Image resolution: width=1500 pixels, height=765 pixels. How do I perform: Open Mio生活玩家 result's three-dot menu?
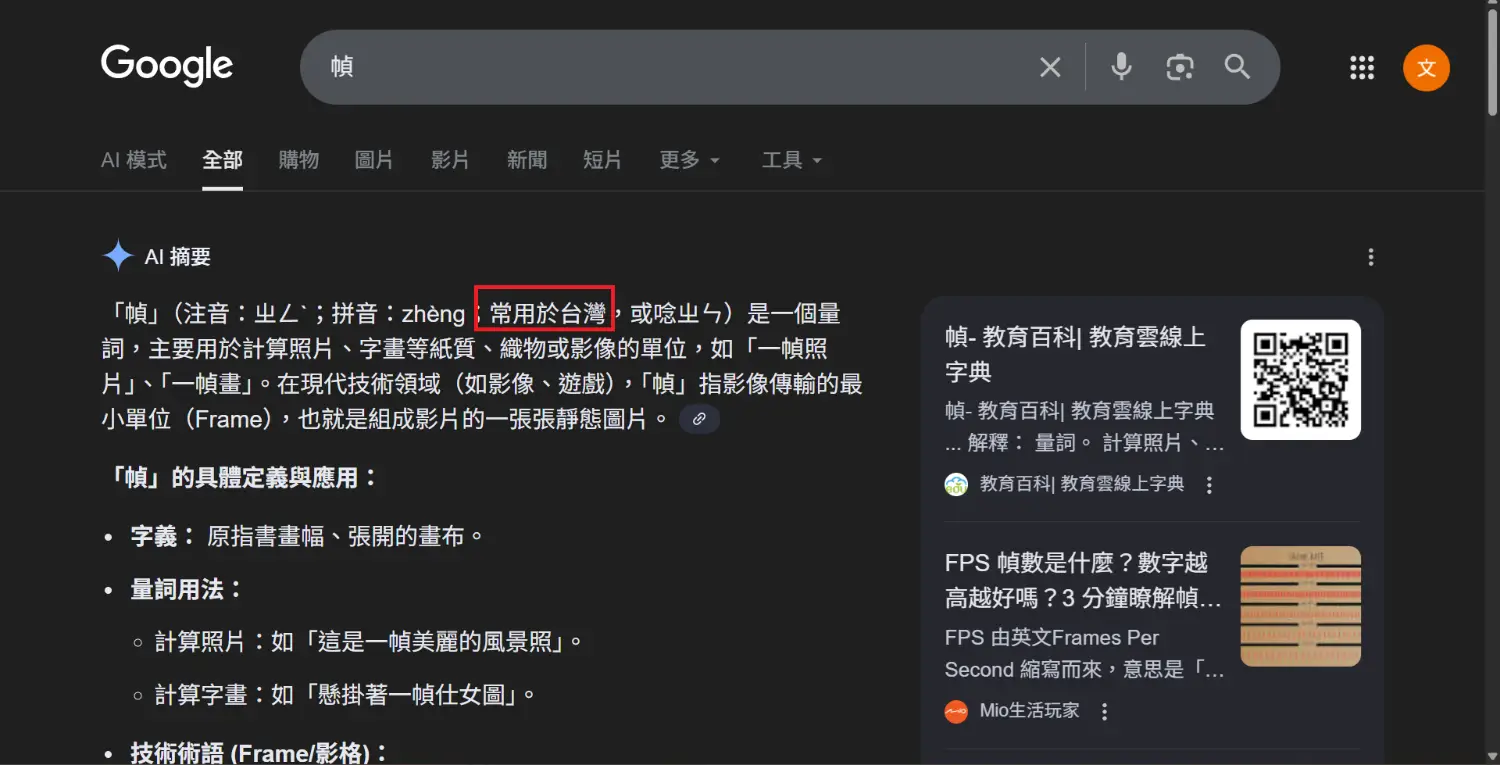pos(1105,712)
